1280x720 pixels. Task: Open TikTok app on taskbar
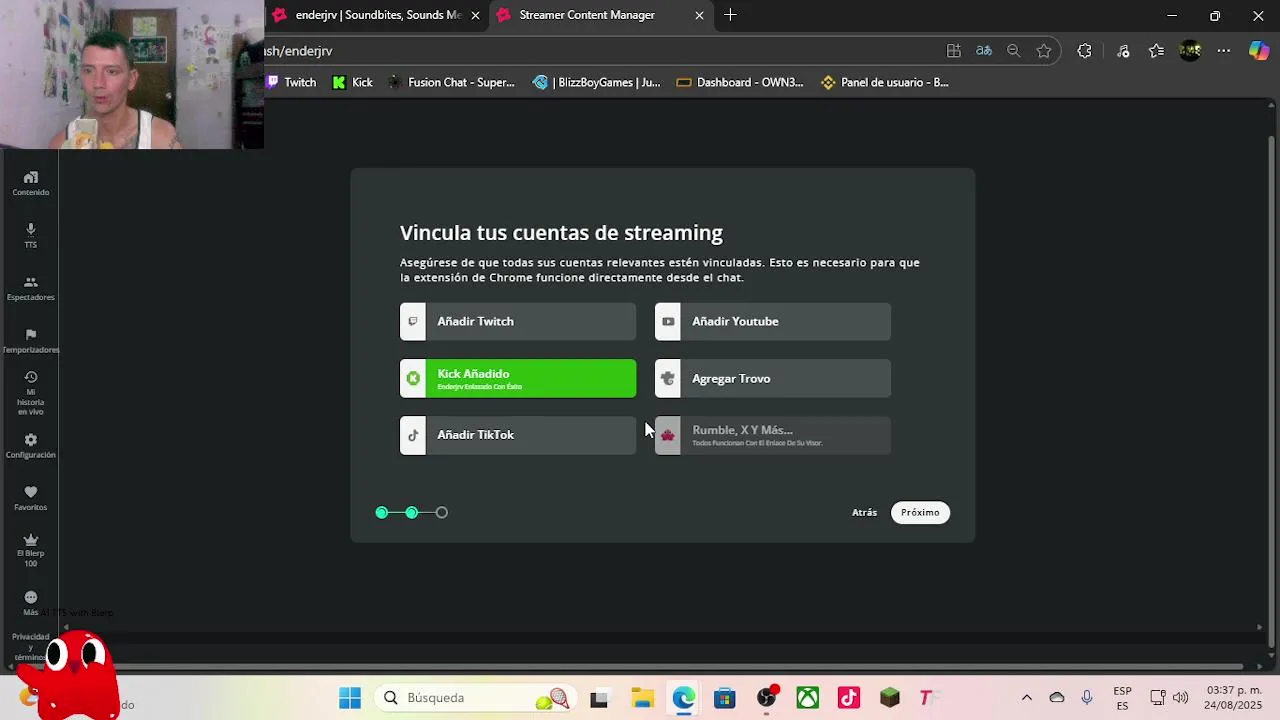pyautogui.click(x=849, y=698)
